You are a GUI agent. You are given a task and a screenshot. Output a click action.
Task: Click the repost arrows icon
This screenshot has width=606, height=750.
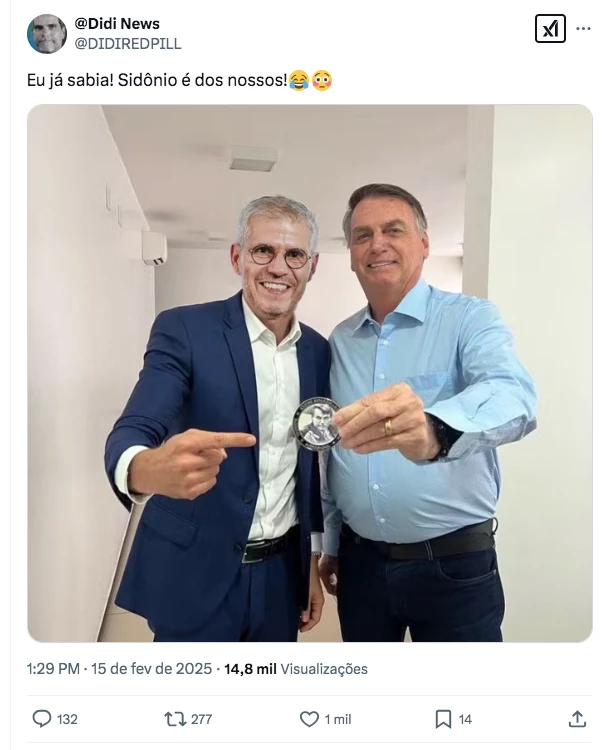pos(175,719)
